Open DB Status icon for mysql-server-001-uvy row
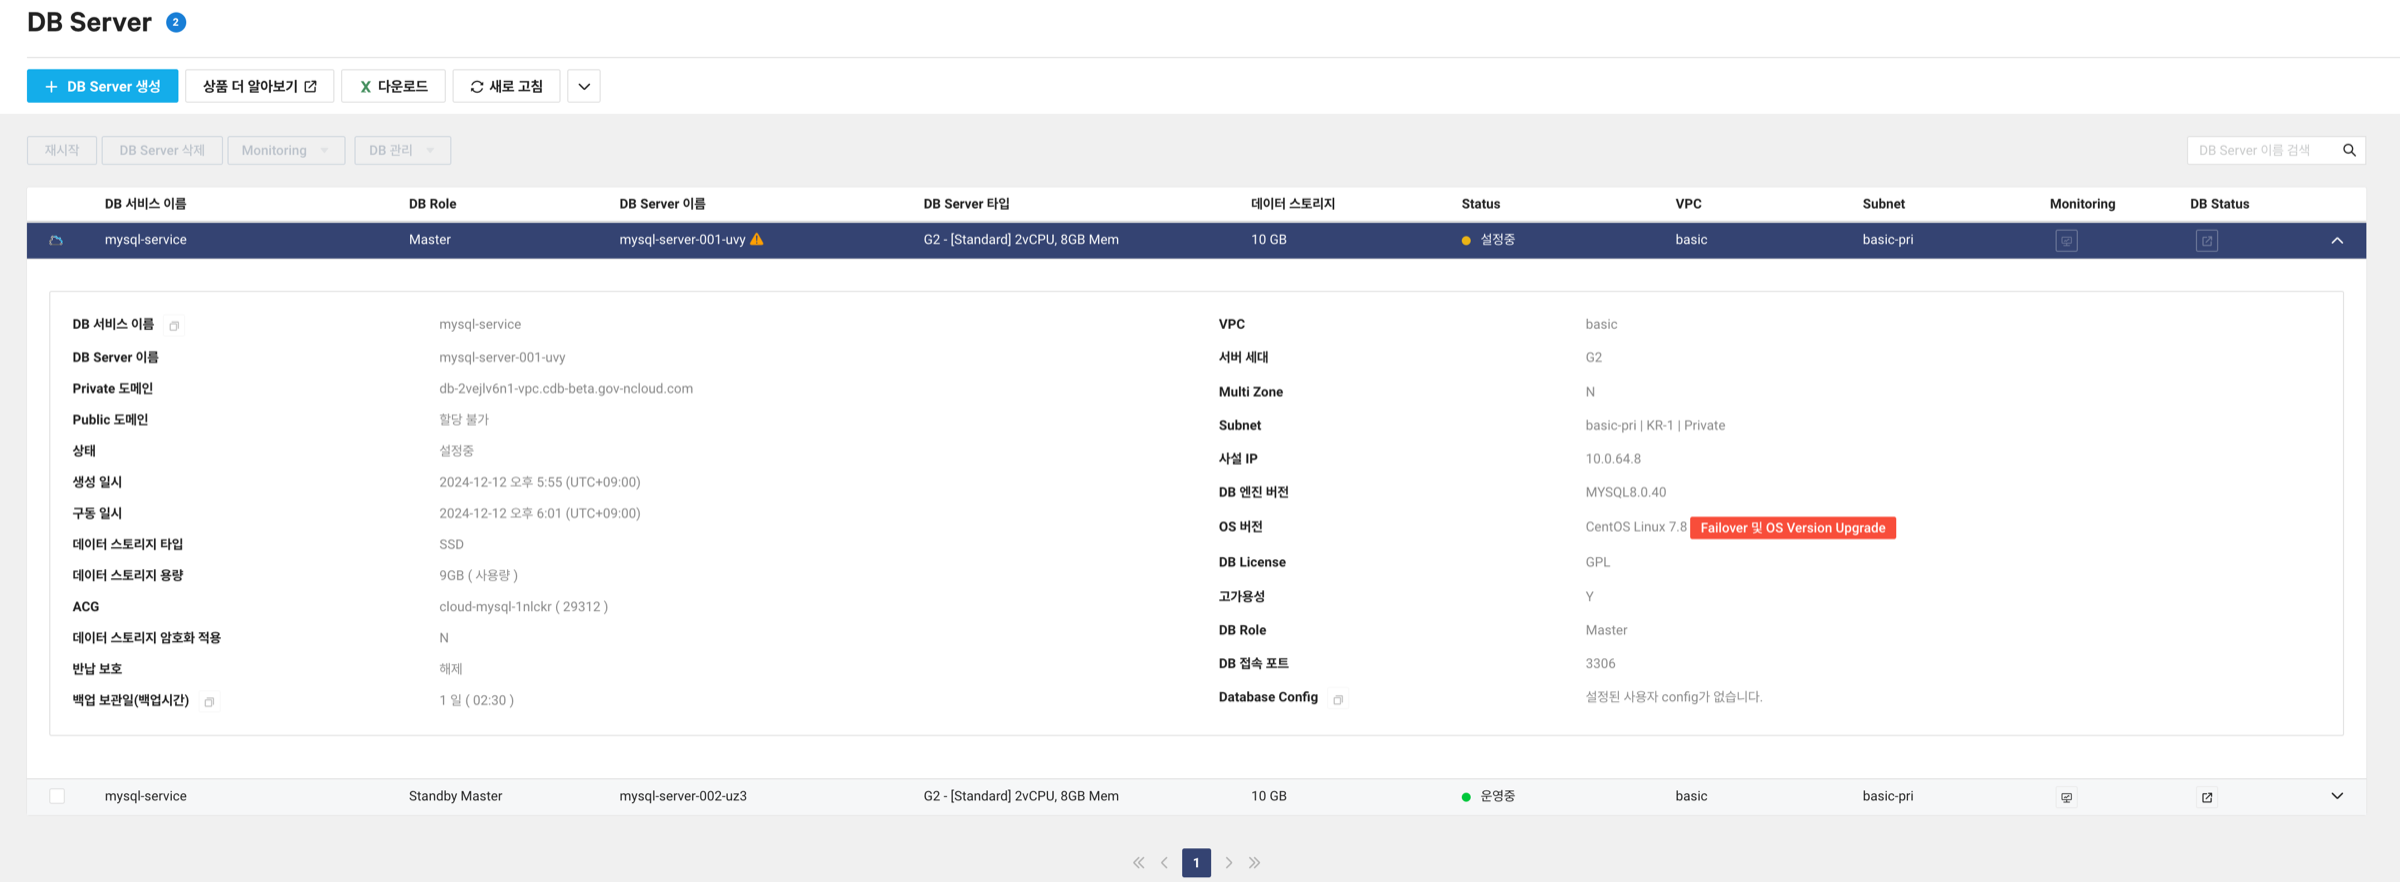The image size is (2400, 882). tap(2207, 241)
